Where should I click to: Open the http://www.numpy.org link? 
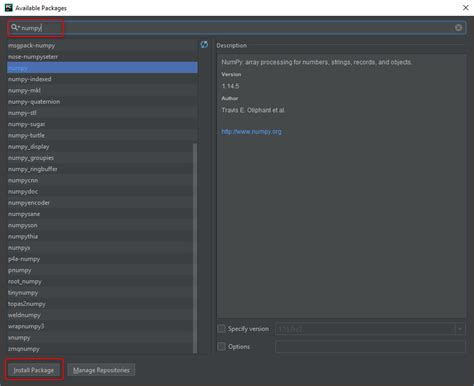click(251, 132)
